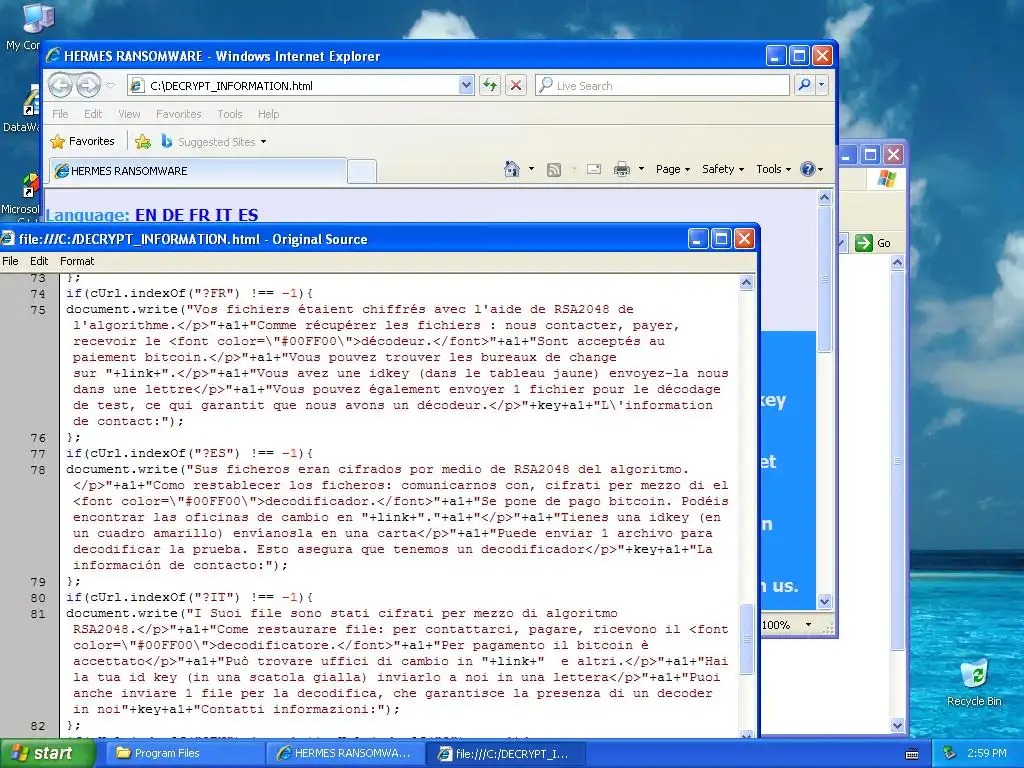Click scroll-down arrow of the IE page scrollbar
This screenshot has height=768, width=1024.
click(824, 601)
